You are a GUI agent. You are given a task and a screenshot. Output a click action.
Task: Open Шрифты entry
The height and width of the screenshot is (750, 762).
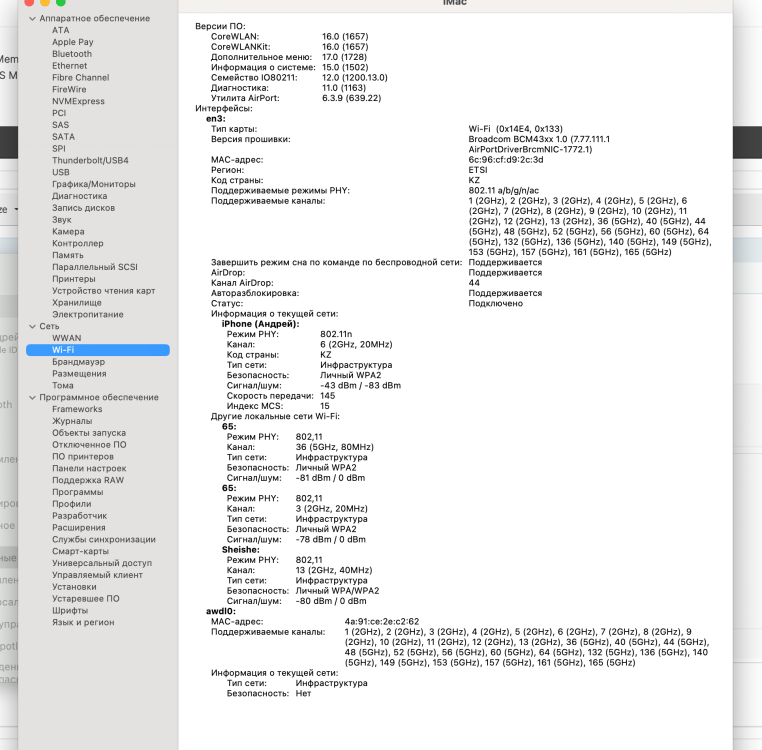70,610
